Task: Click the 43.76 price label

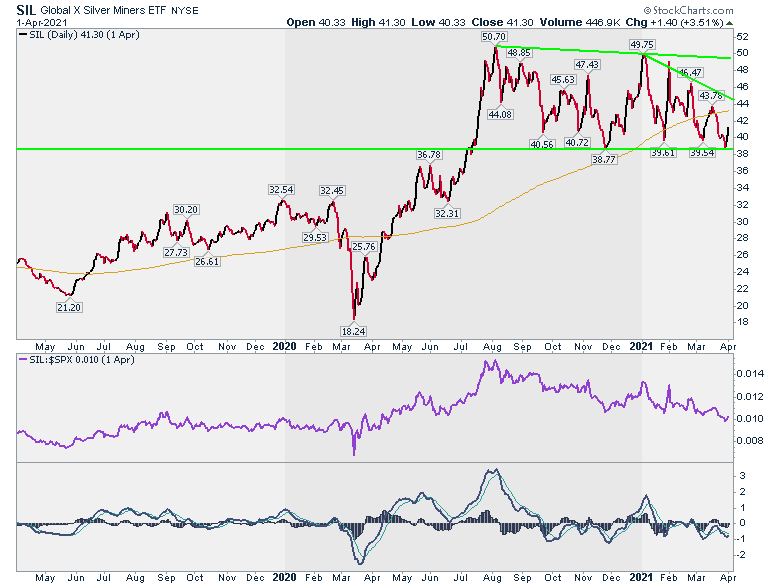Action: 711,96
